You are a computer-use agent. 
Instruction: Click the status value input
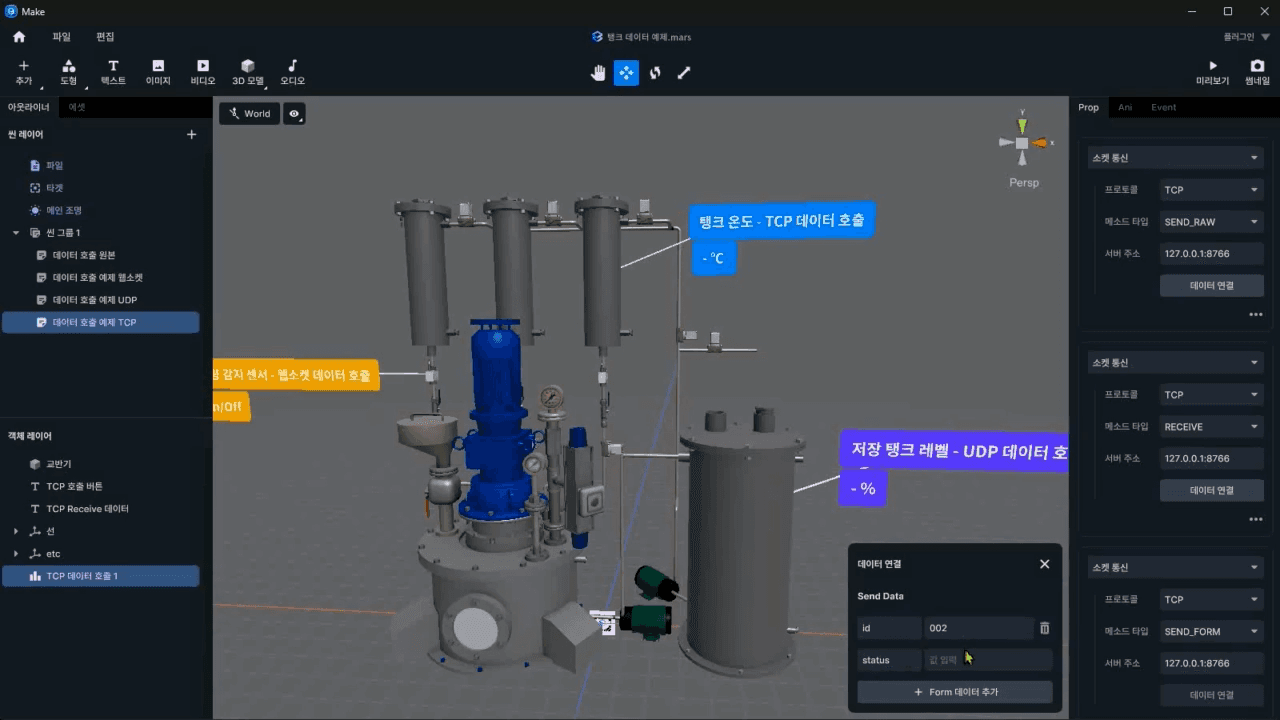[988, 660]
